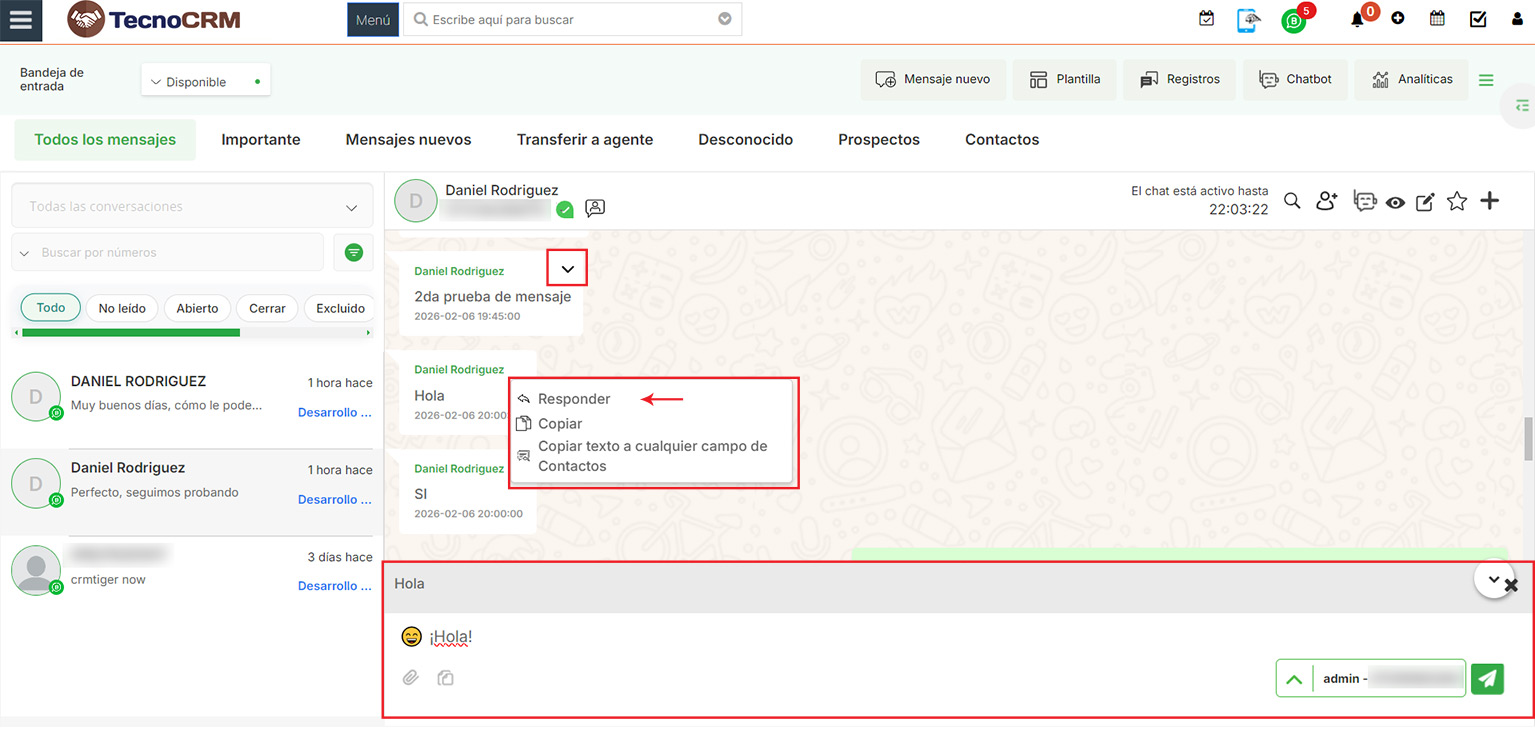Open the hamburger menu at top left
The image size is (1535, 730).
[x=21, y=20]
